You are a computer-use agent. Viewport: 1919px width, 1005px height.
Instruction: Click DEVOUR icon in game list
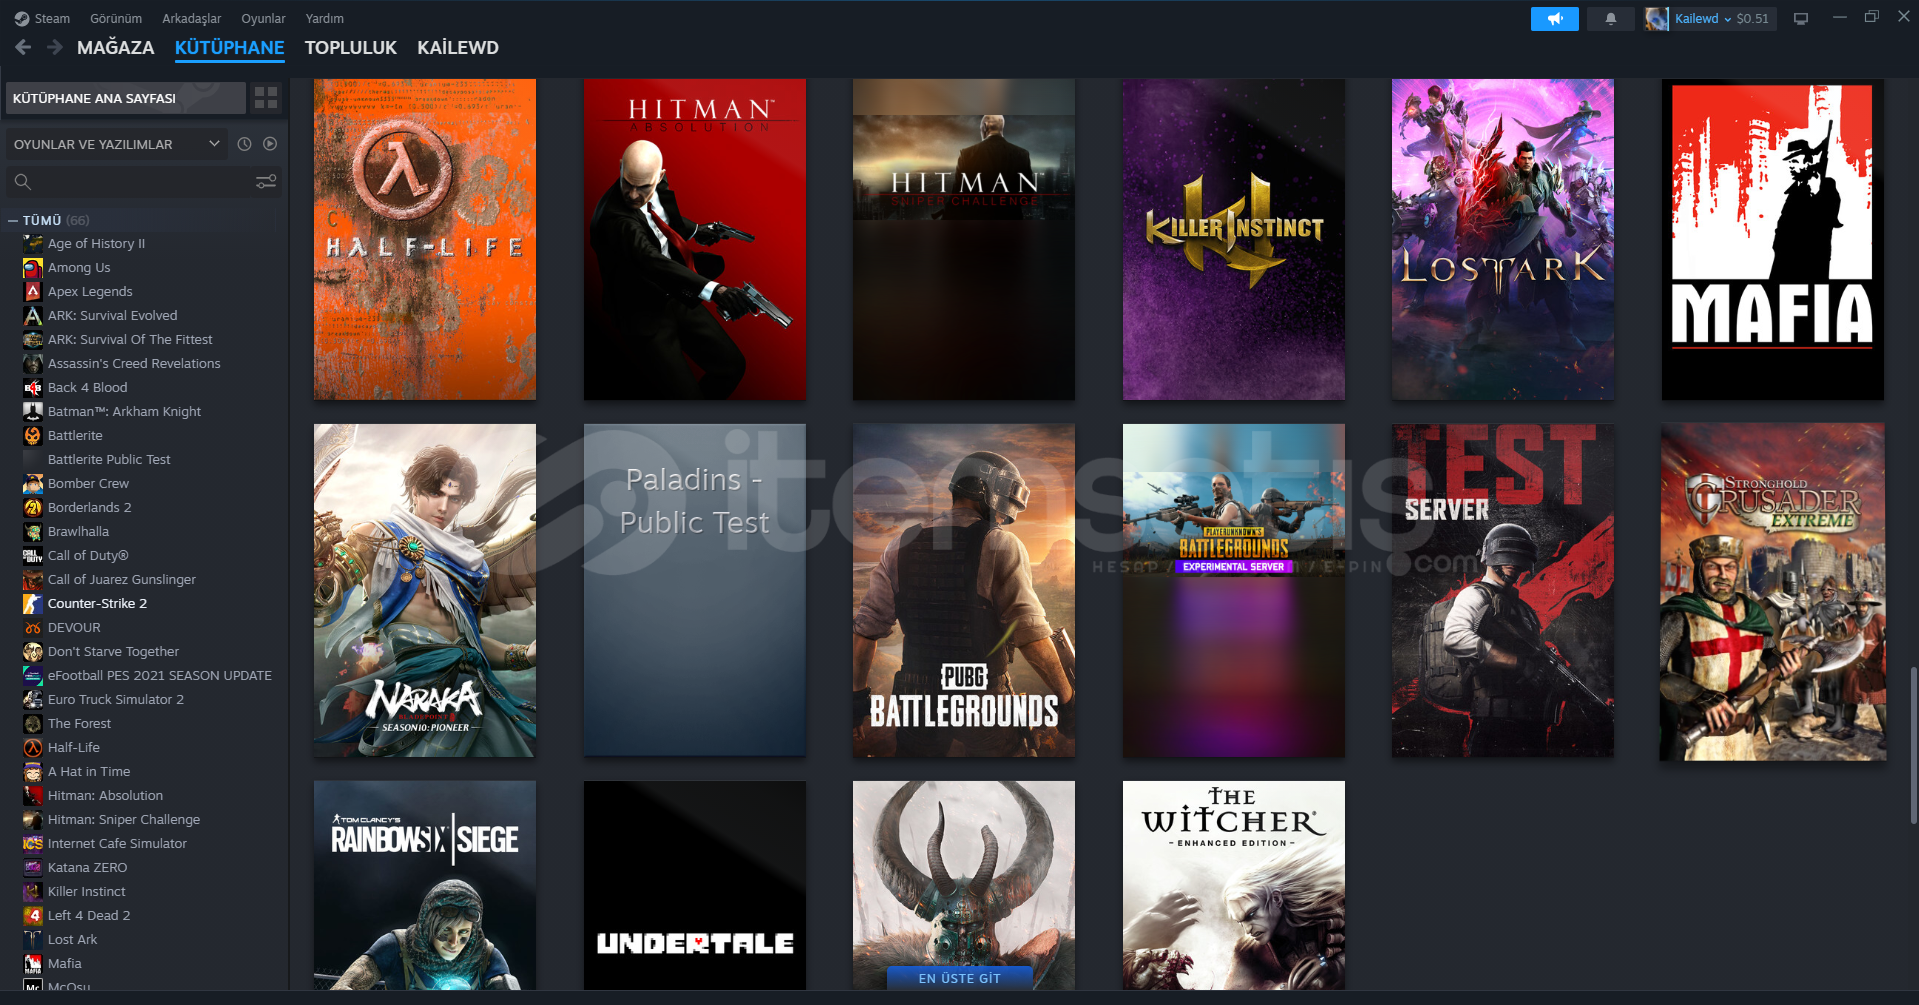[x=33, y=628]
